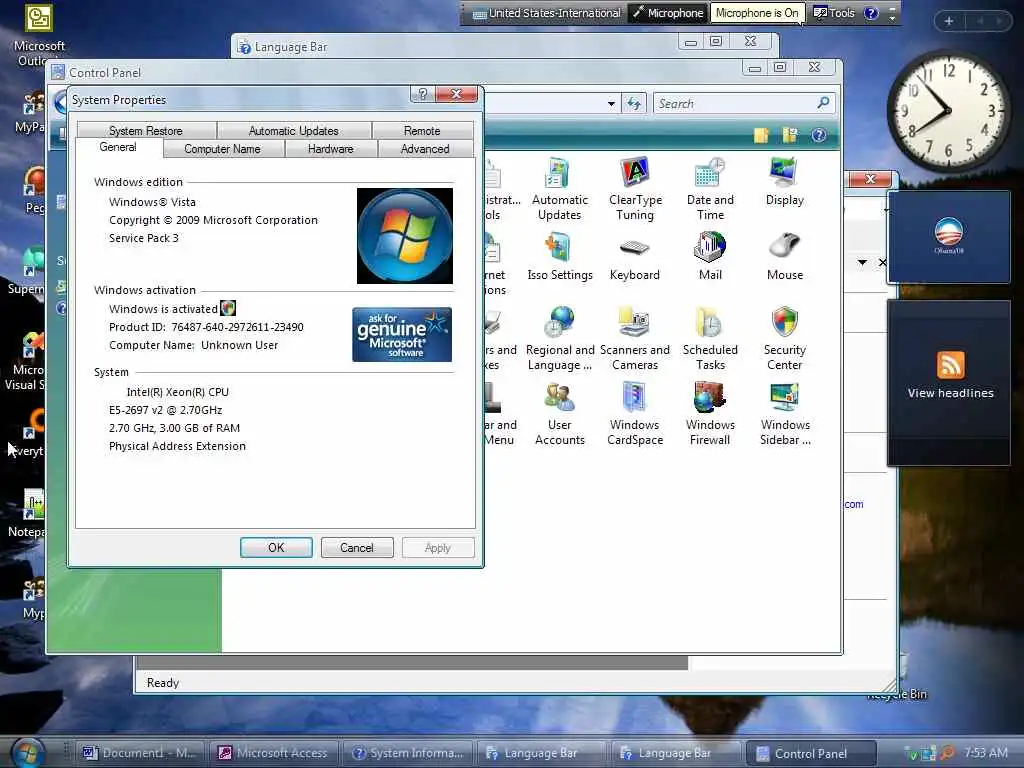Click the Obama08 gadget thumbnail
The image size is (1024, 768).
click(x=948, y=236)
